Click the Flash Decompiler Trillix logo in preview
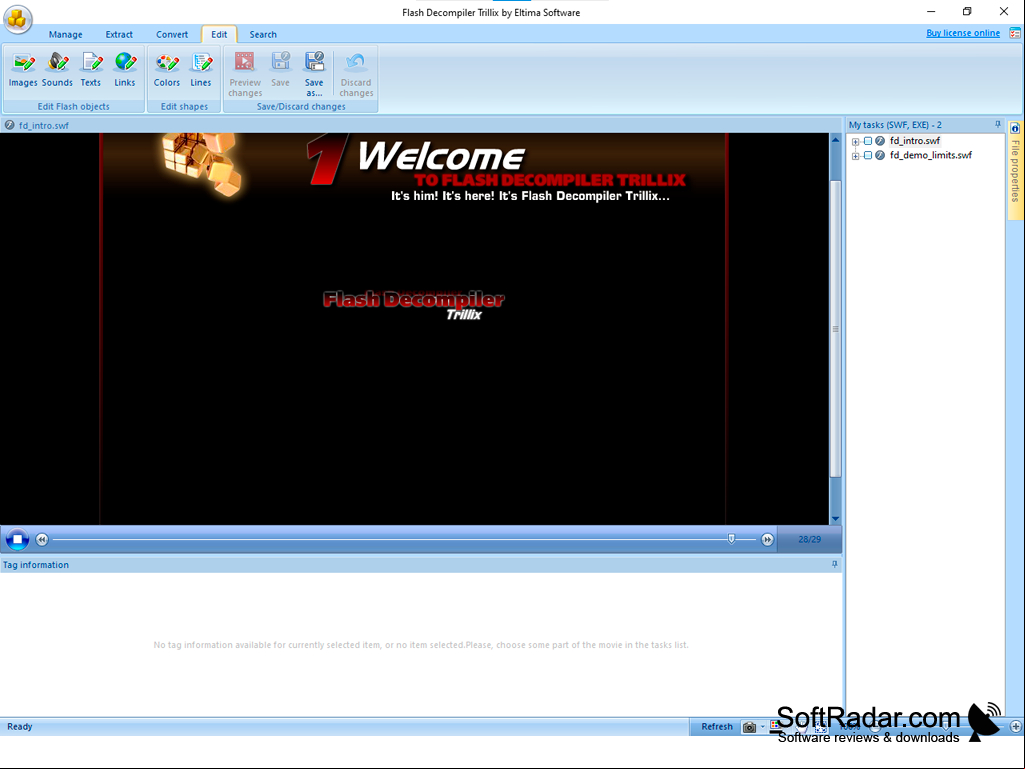Image resolution: width=1025 pixels, height=769 pixels. 414,305
